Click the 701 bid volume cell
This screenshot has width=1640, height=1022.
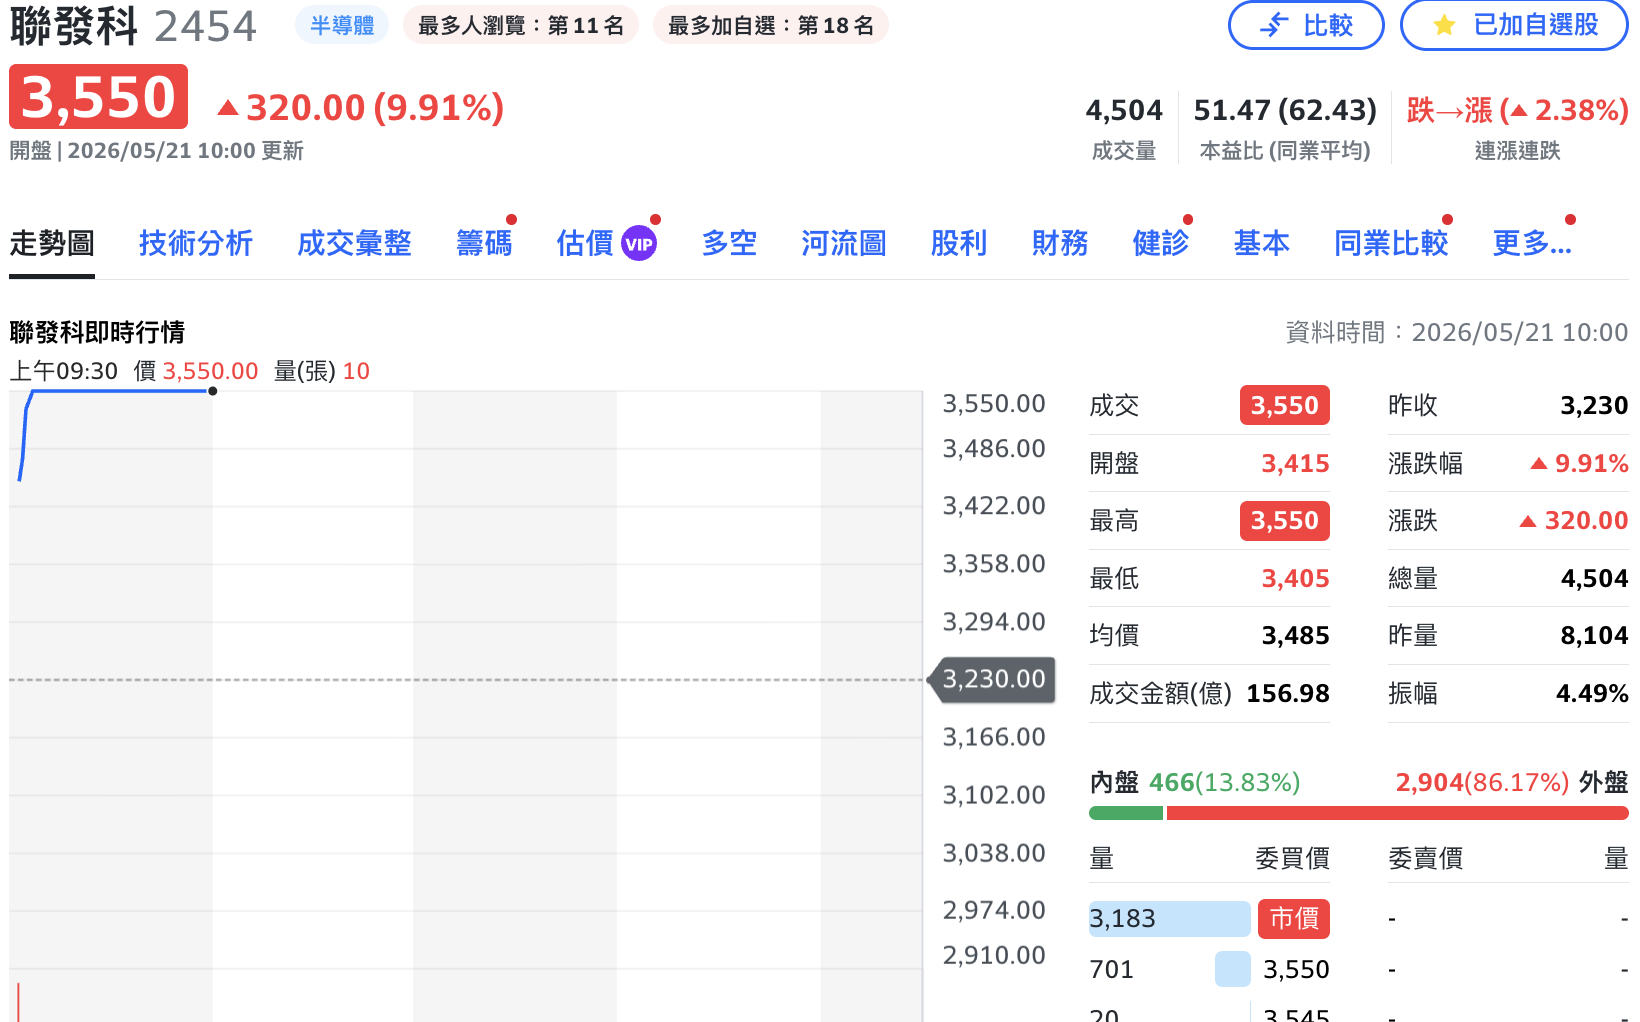(1112, 969)
